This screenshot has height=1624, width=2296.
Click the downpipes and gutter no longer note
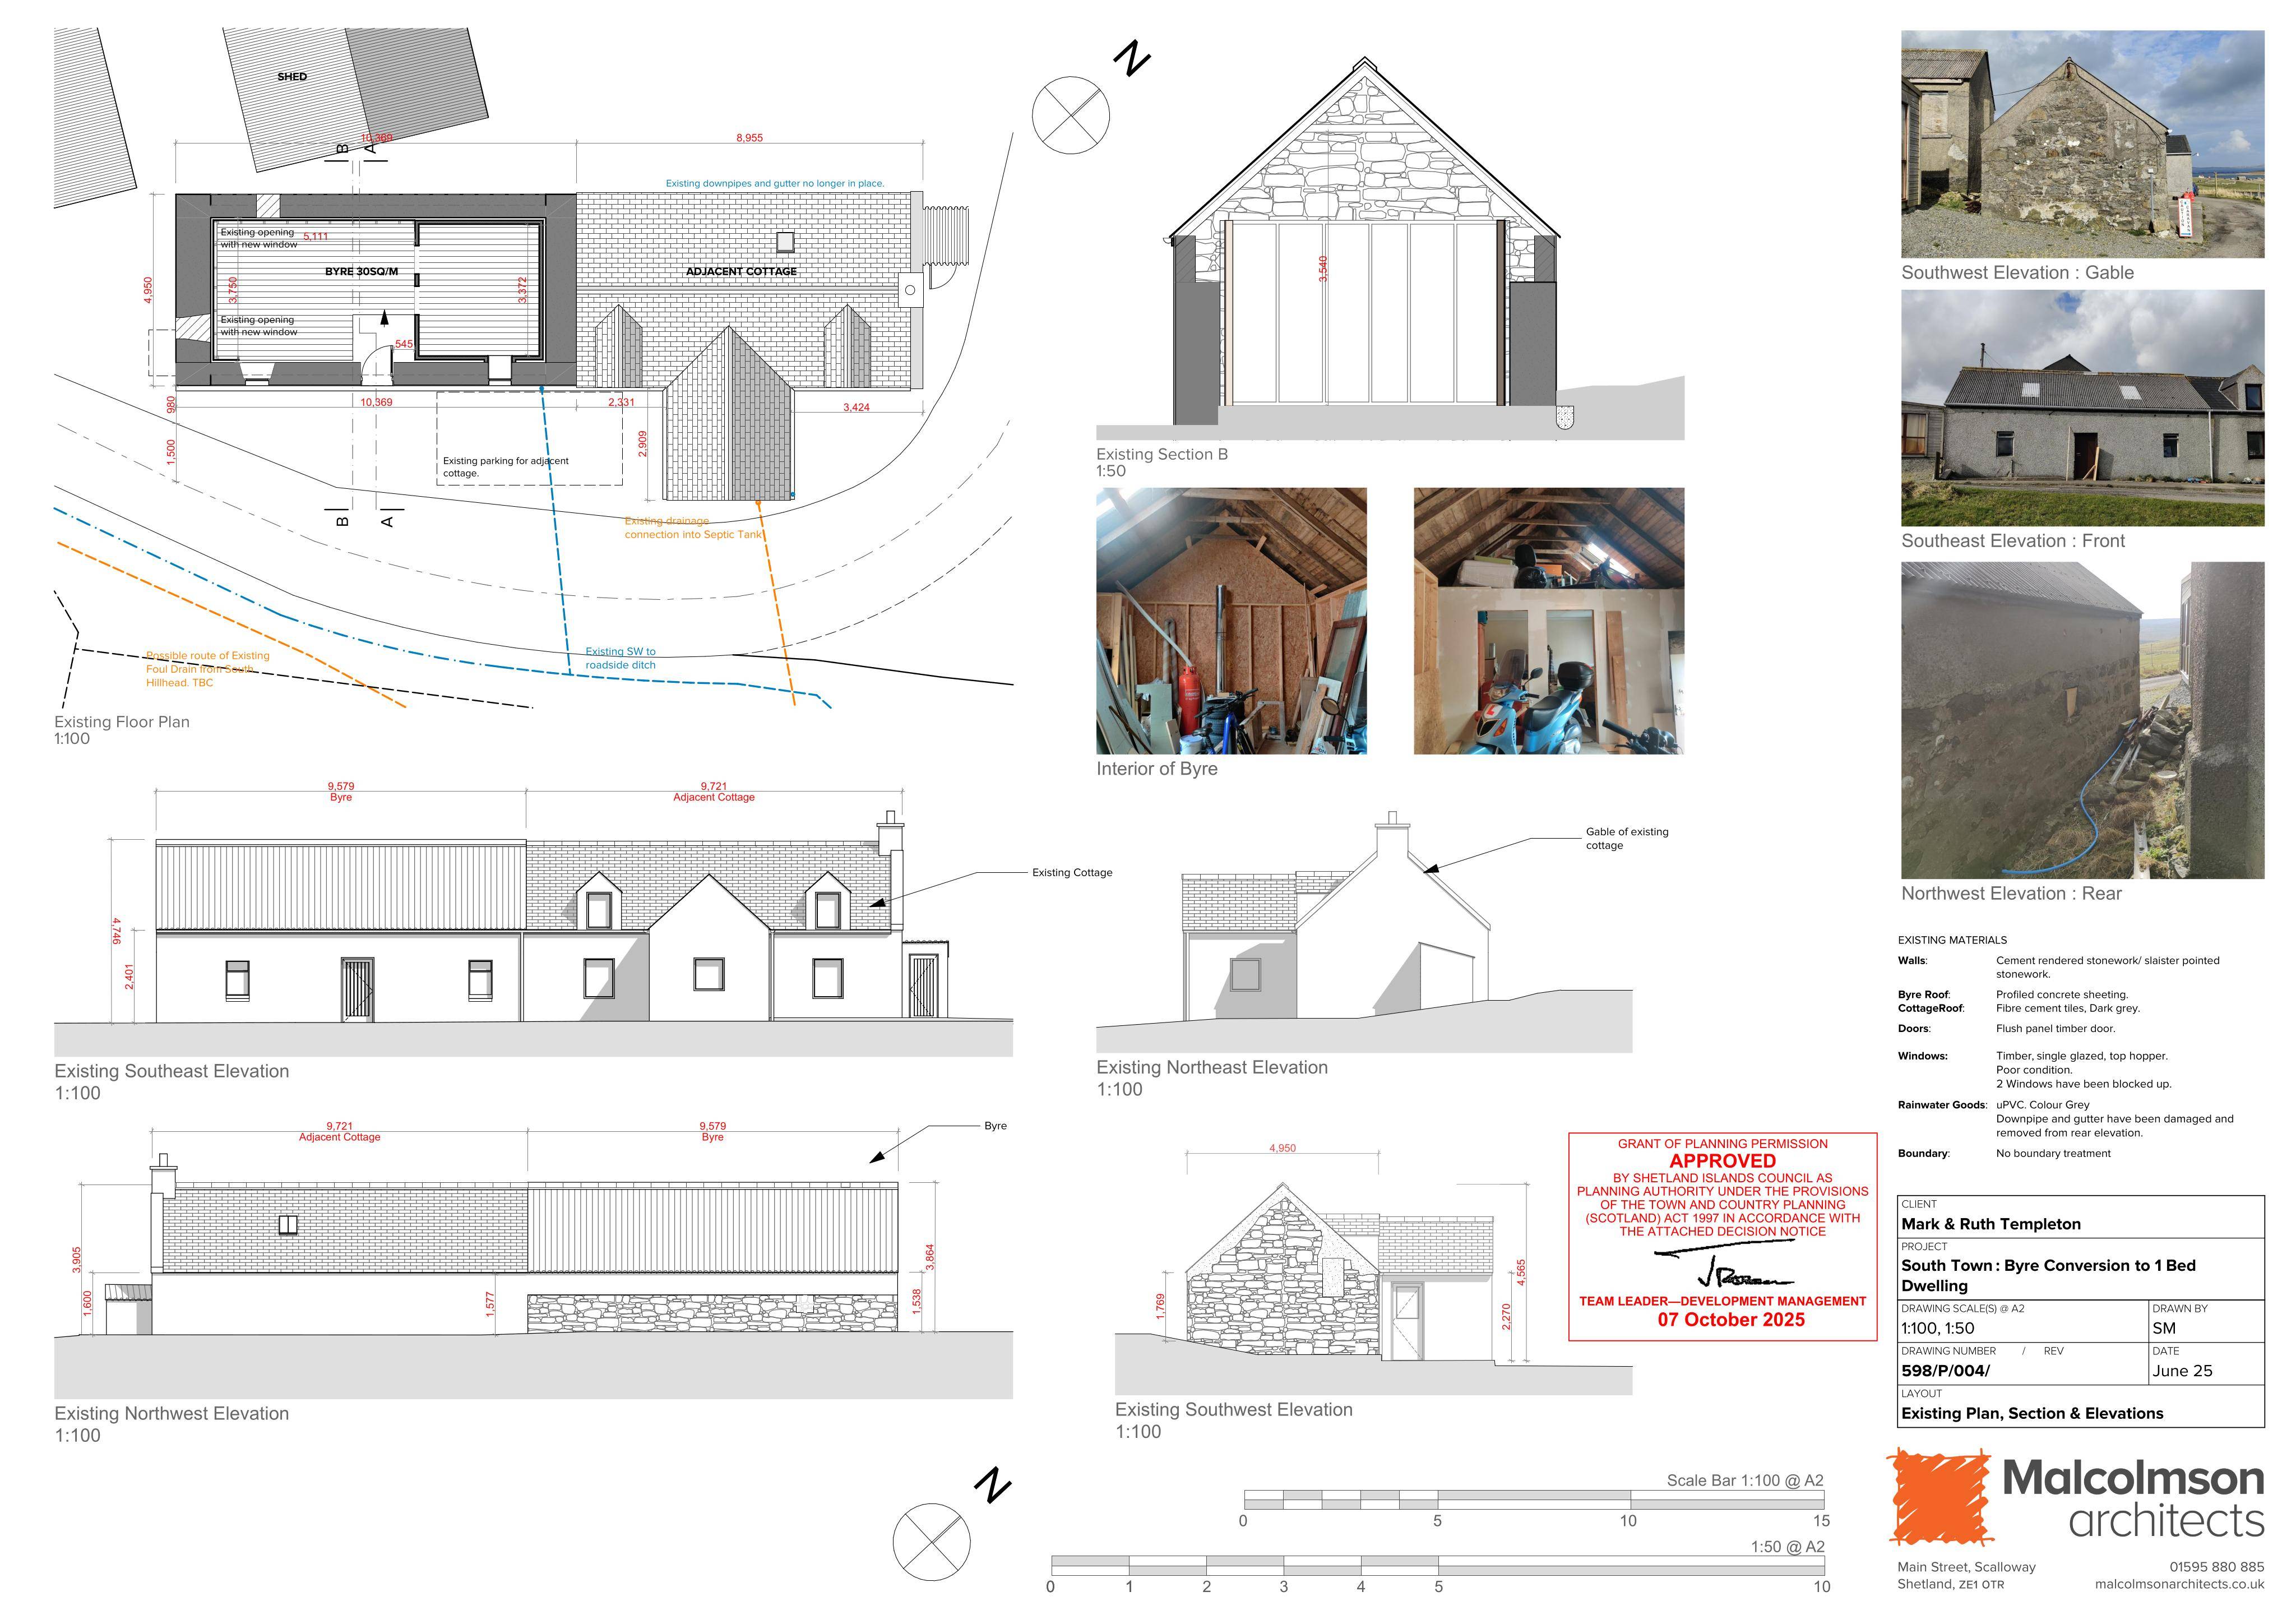click(775, 183)
